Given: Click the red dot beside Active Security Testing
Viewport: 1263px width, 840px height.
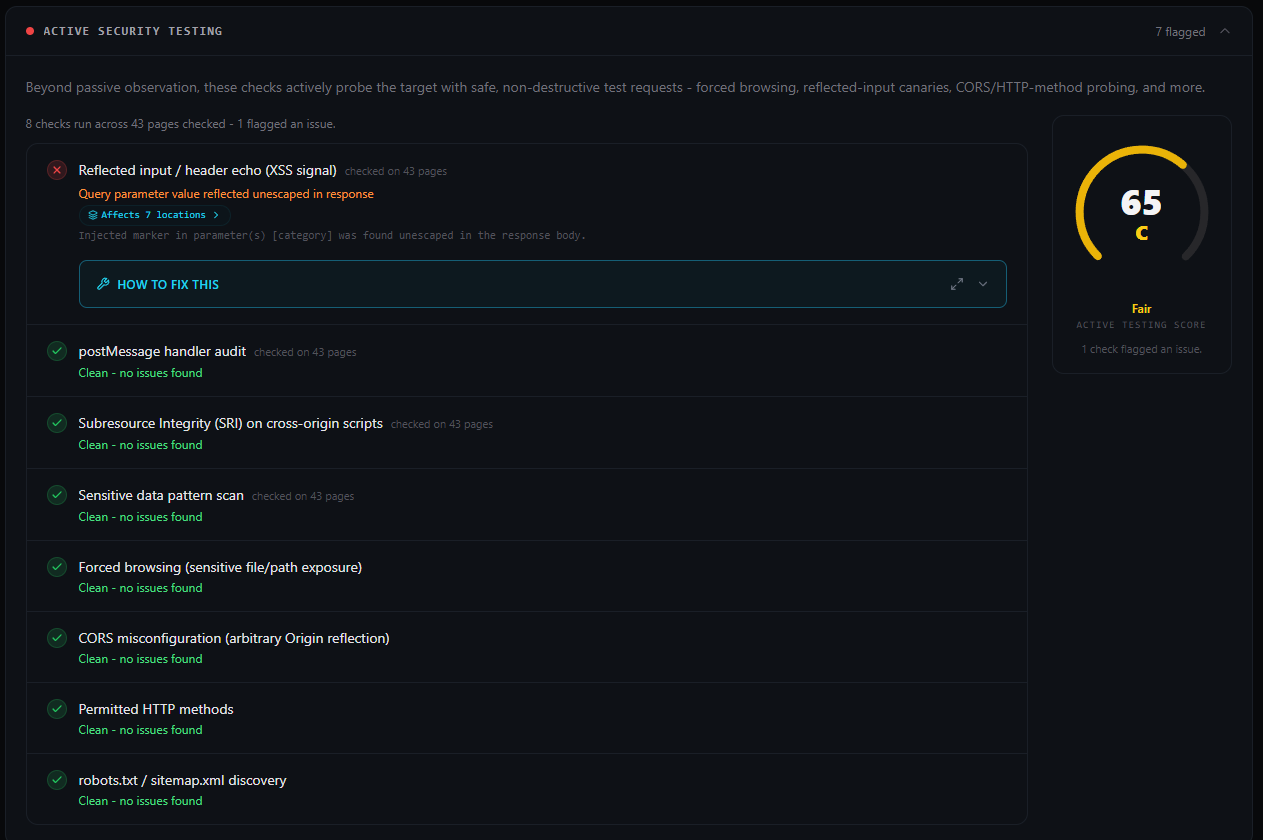Looking at the screenshot, I should [30, 31].
